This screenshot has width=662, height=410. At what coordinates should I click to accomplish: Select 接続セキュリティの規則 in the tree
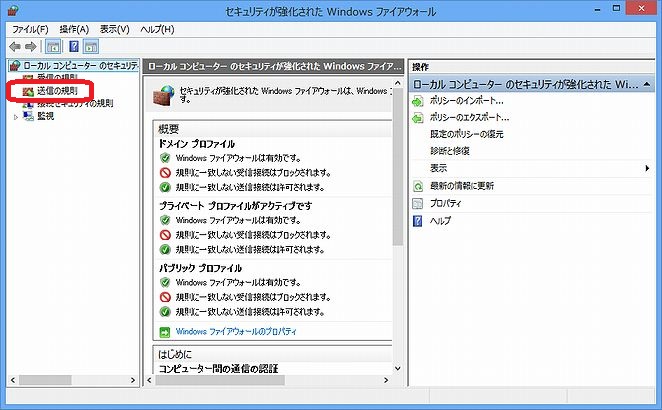coord(75,103)
